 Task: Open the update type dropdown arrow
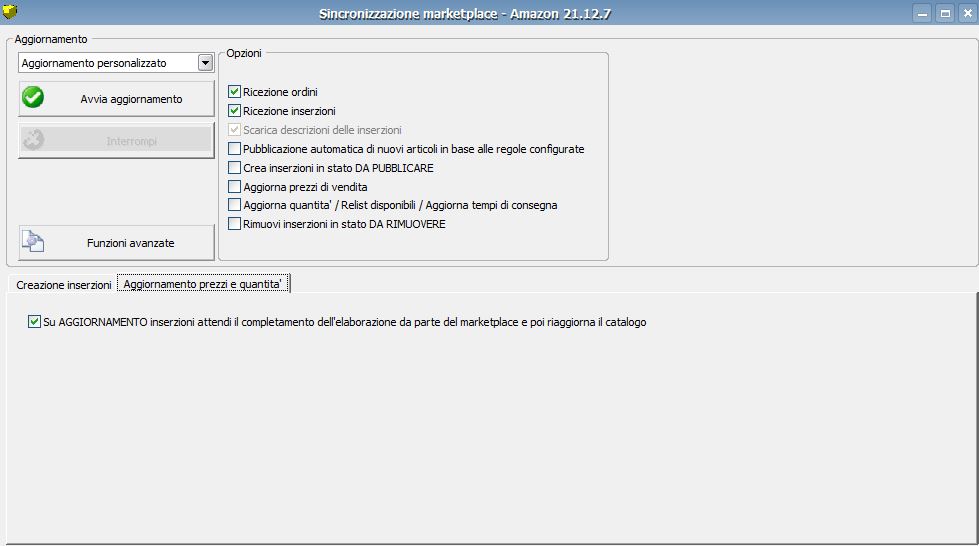[205, 62]
